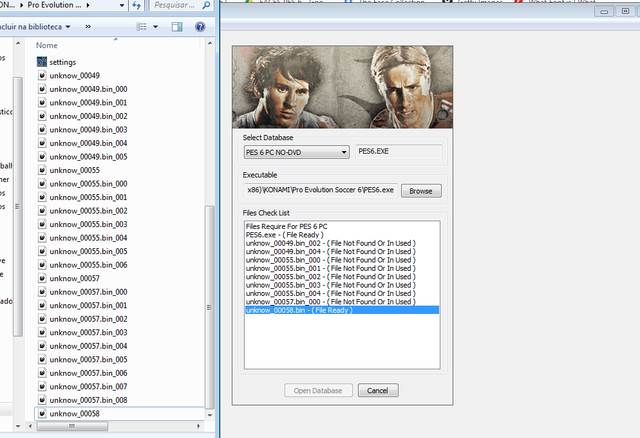Click the disabled Open Database button
This screenshot has width=640, height=438.
[x=318, y=390]
